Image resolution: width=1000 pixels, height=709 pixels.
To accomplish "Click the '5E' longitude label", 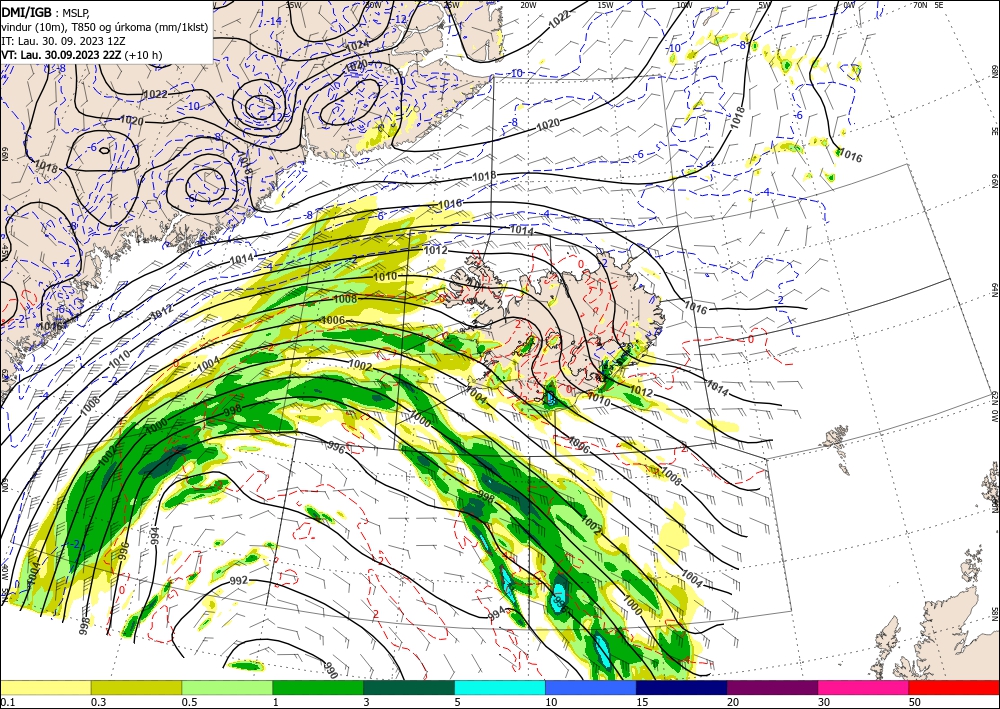I will [x=939, y=5].
